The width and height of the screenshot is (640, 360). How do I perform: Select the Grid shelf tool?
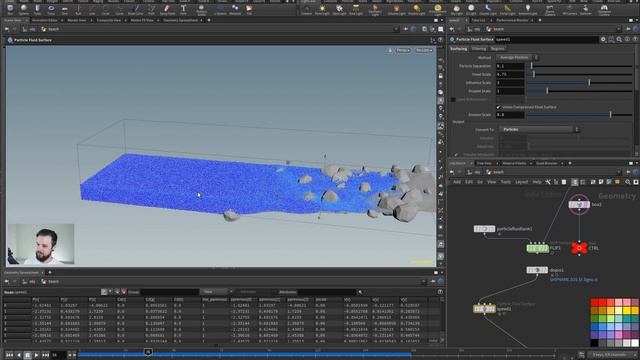coord(64,9)
